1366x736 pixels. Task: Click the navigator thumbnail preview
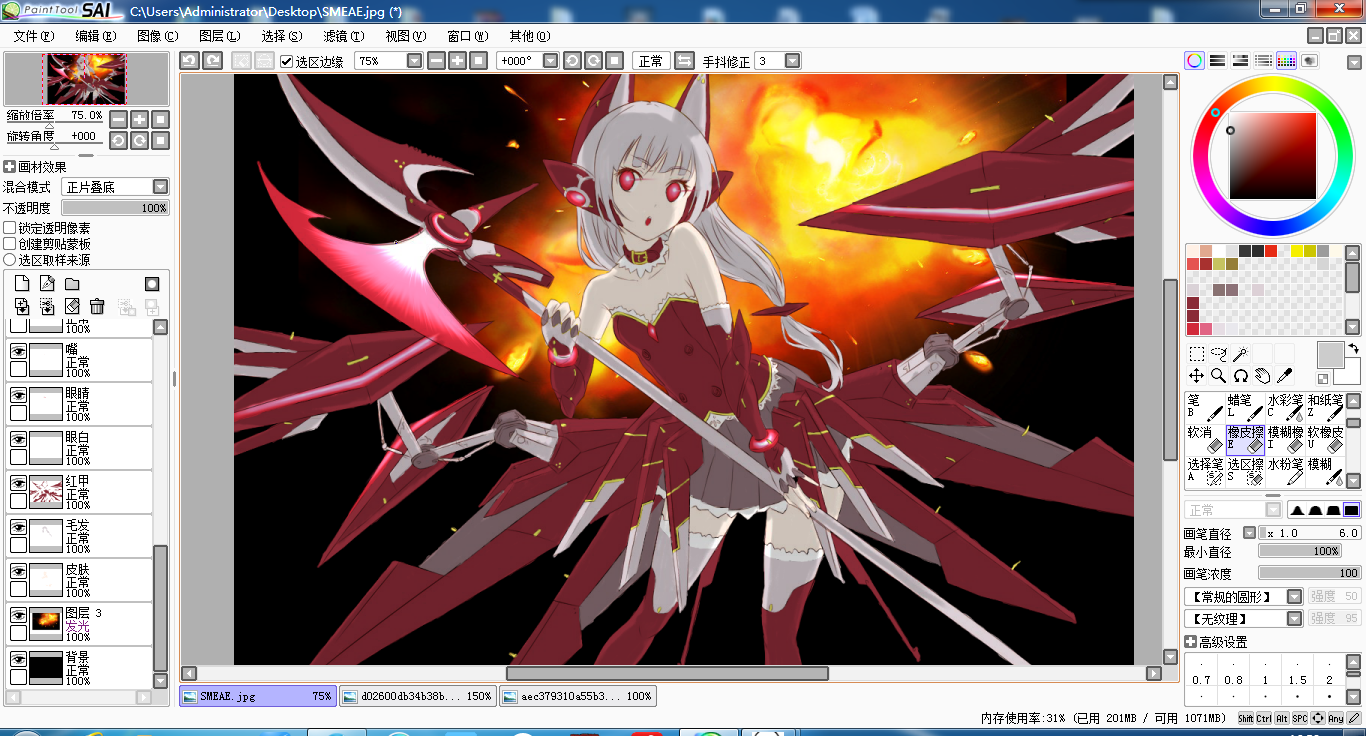click(x=85, y=79)
